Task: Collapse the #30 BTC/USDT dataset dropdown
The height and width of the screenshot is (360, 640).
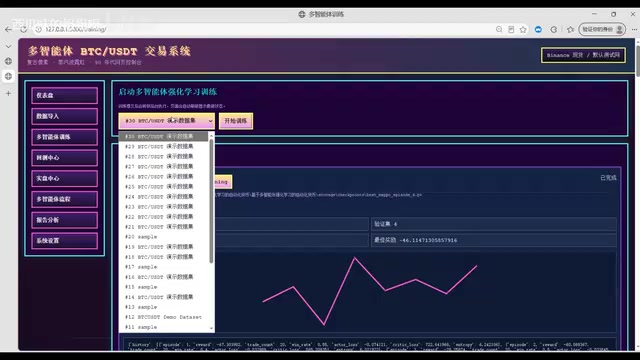Action: click(167, 121)
